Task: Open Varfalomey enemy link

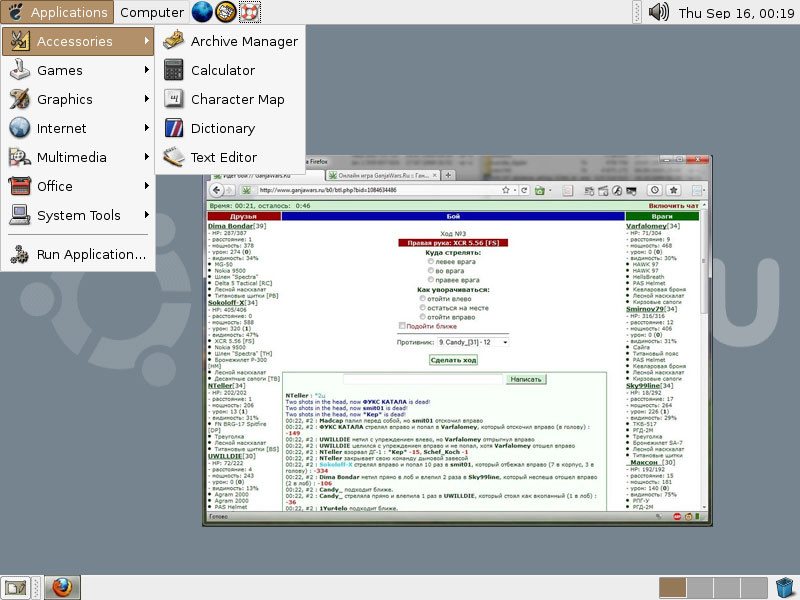Action: [646, 226]
